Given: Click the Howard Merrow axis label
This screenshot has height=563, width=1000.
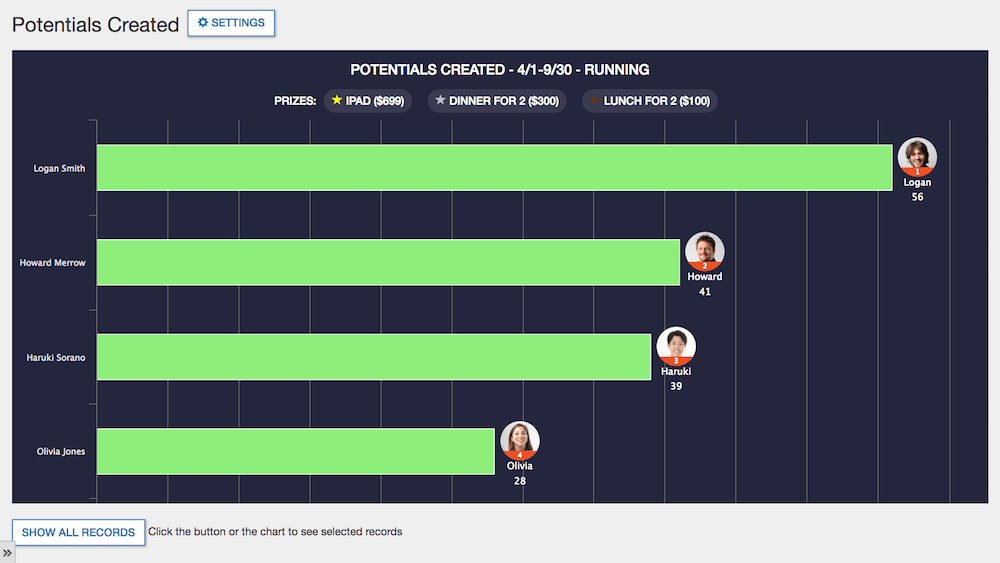Looking at the screenshot, I should [x=53, y=263].
